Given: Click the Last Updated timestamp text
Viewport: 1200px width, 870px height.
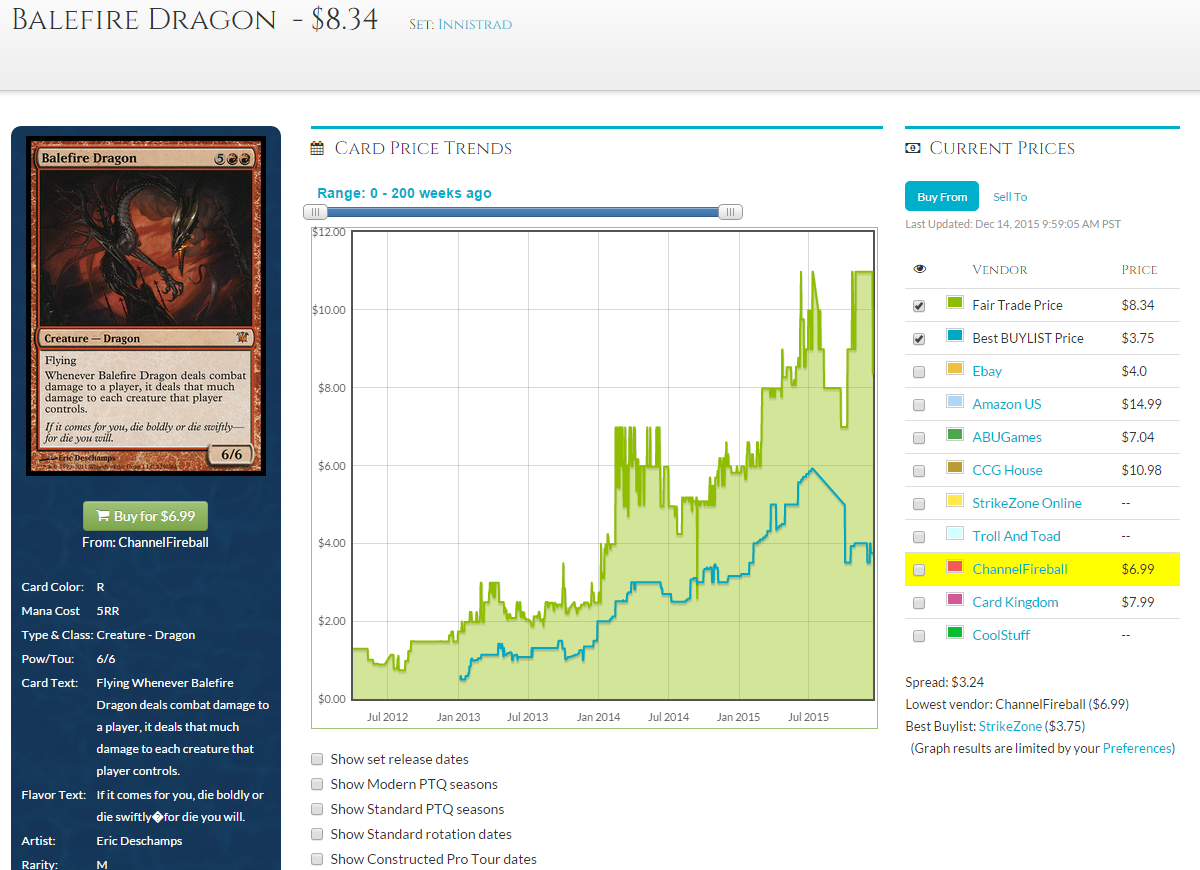Looking at the screenshot, I should [1013, 224].
